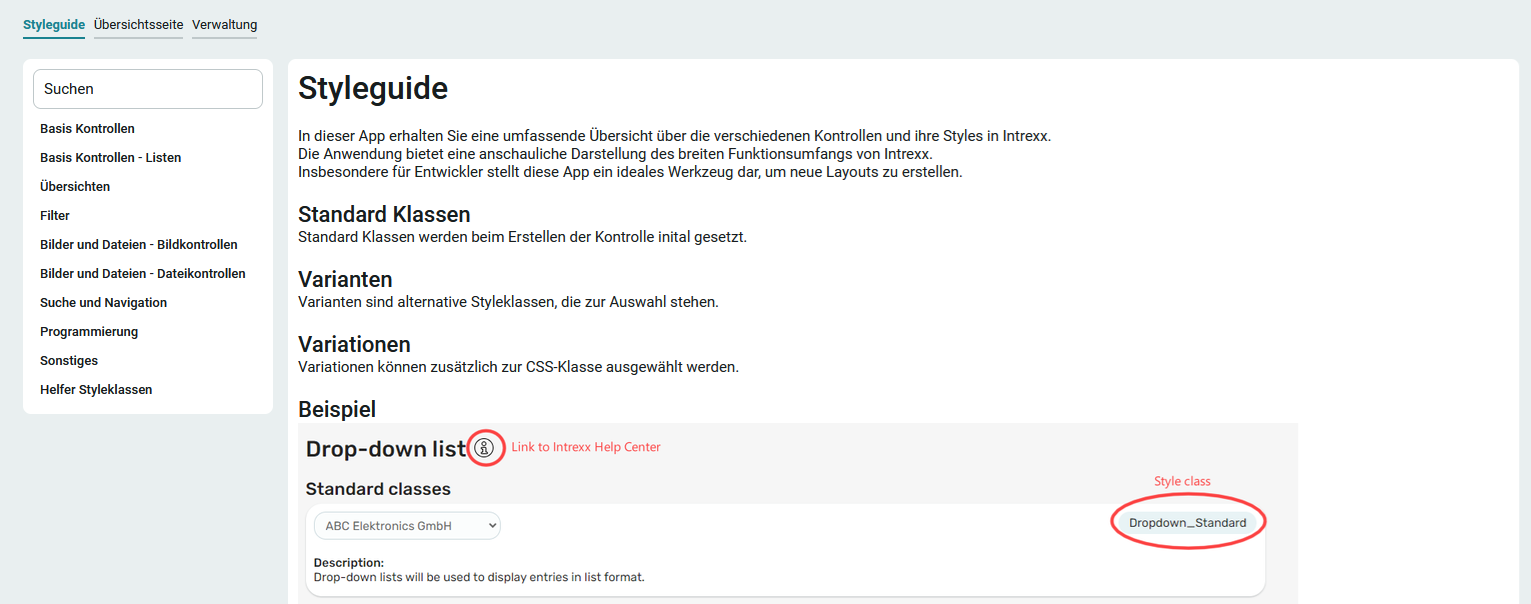Viewport: 1531px width, 604px height.
Task: Select the Filter sidebar entry
Action: point(55,216)
